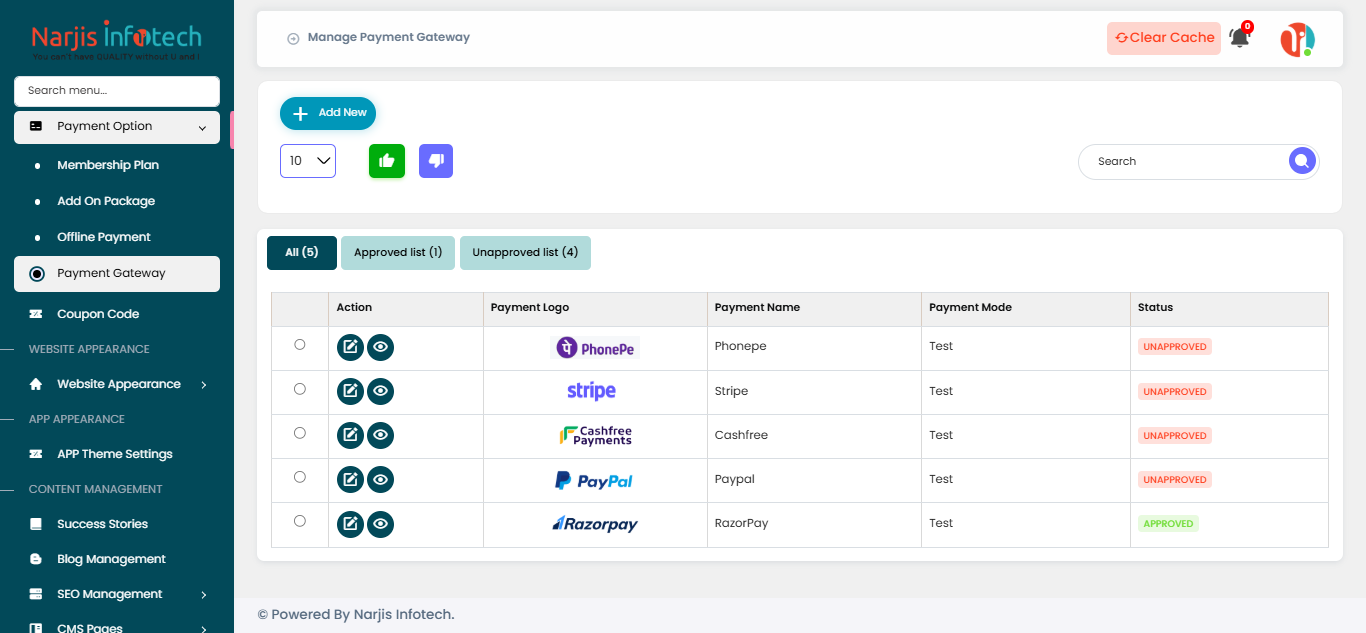The width and height of the screenshot is (1366, 633).
Task: Expand the Website Appearance submenu arrow
Action: [203, 384]
